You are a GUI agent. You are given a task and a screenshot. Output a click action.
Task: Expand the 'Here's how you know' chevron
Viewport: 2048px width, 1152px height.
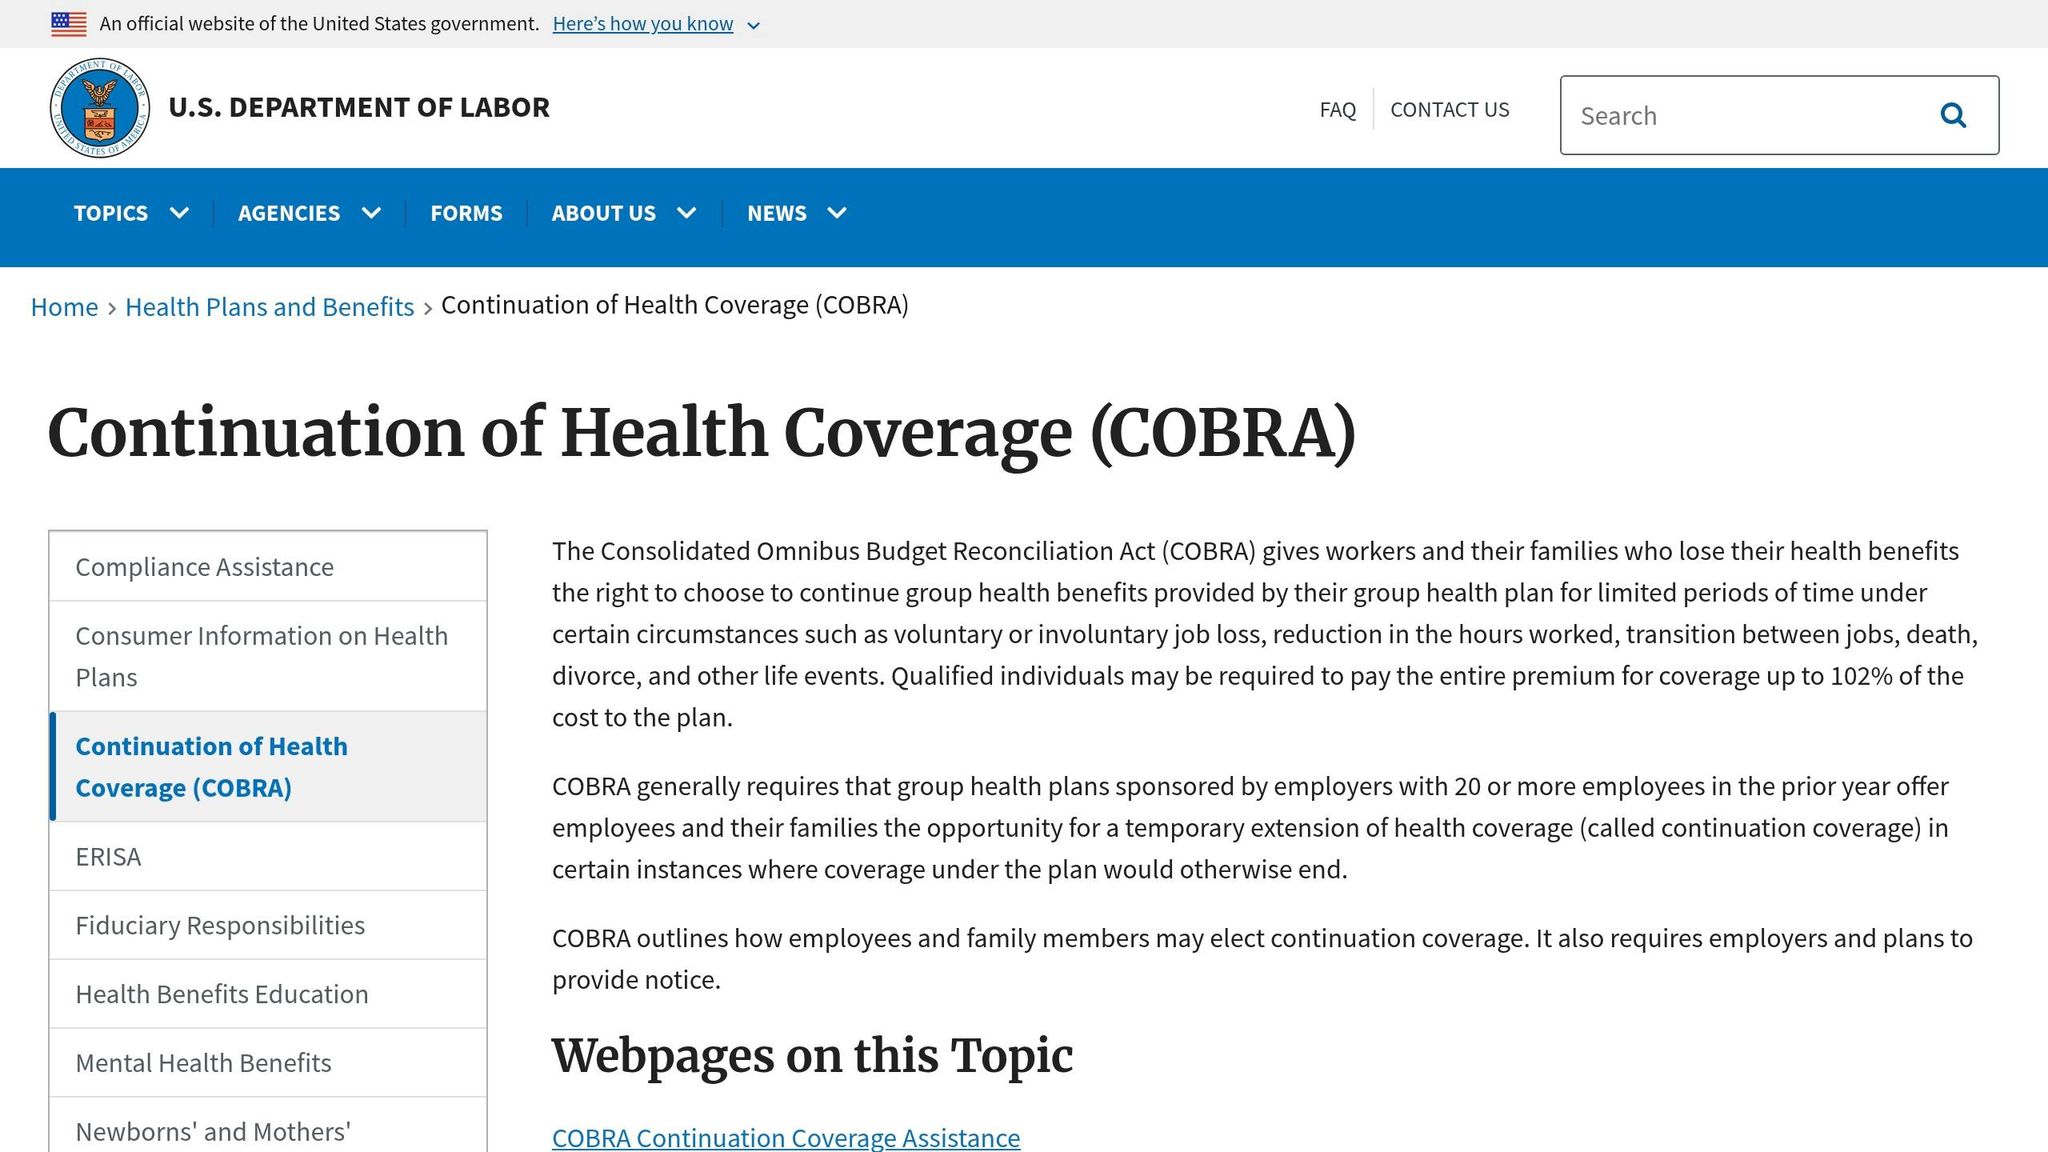click(x=754, y=25)
